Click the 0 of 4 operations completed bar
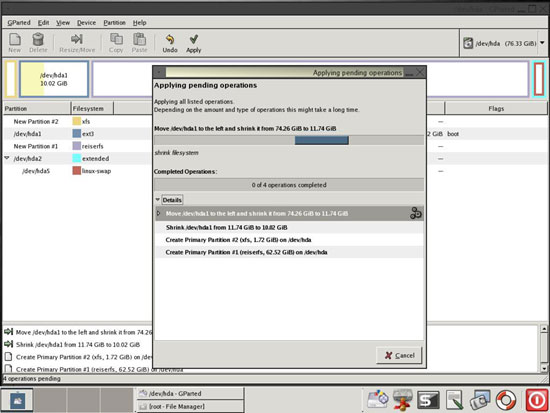The image size is (550, 413). pos(289,185)
